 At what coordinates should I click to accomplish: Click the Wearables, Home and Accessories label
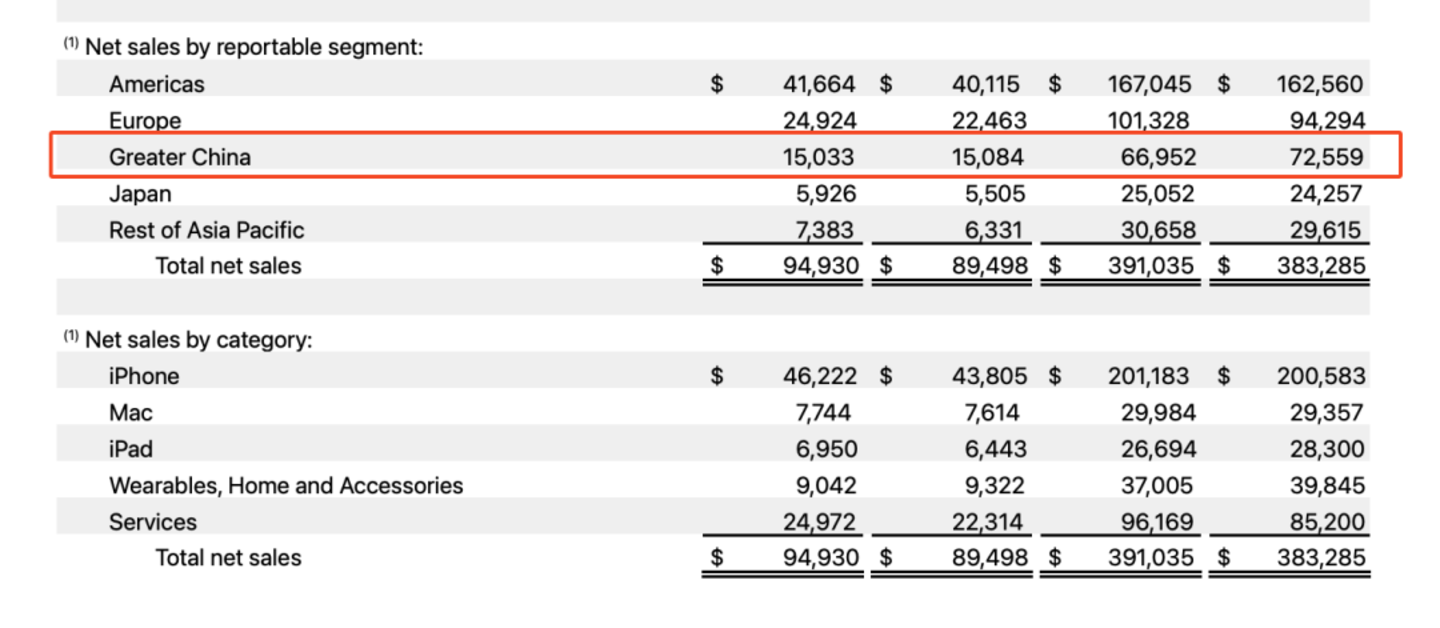pyautogui.click(x=286, y=486)
